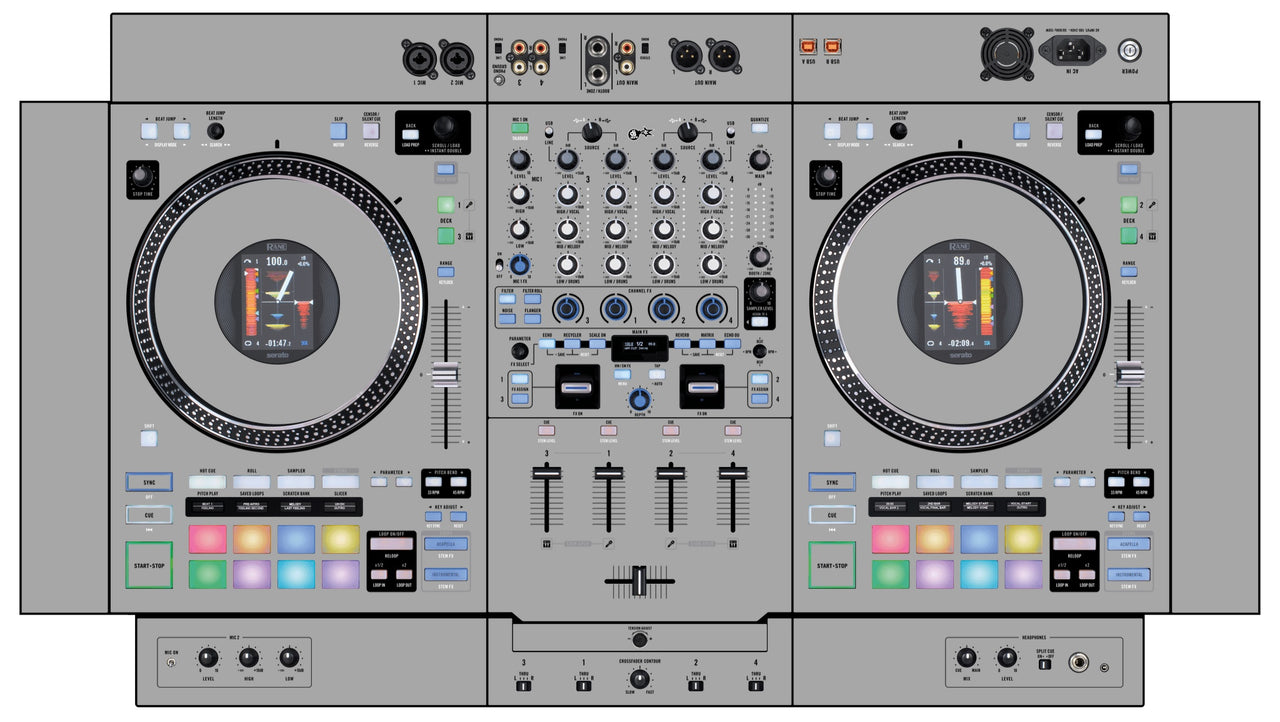Select the ECHO main FX button

(x=547, y=343)
